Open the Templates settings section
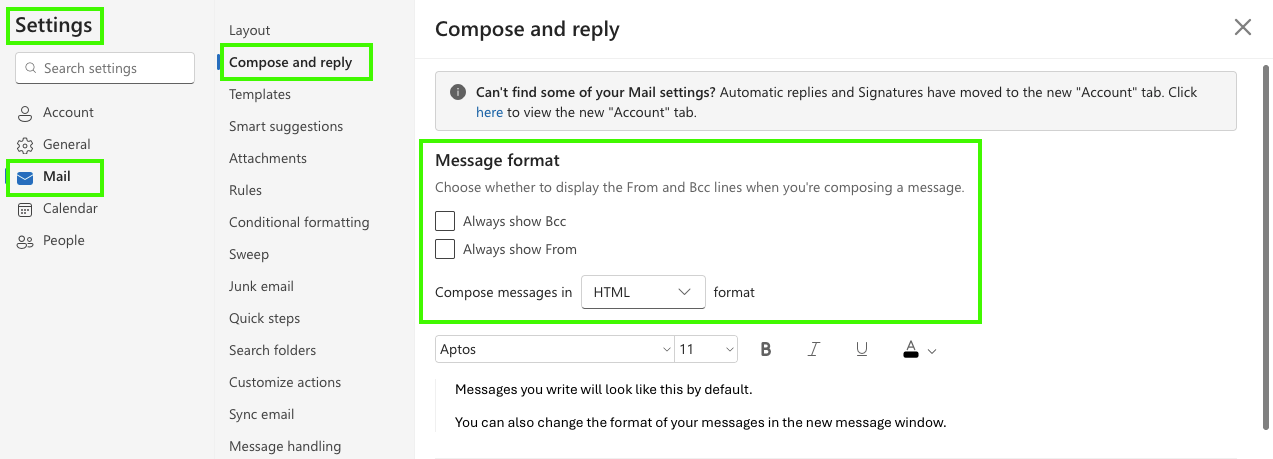Screen dimensions: 1273x459 (x=260, y=94)
